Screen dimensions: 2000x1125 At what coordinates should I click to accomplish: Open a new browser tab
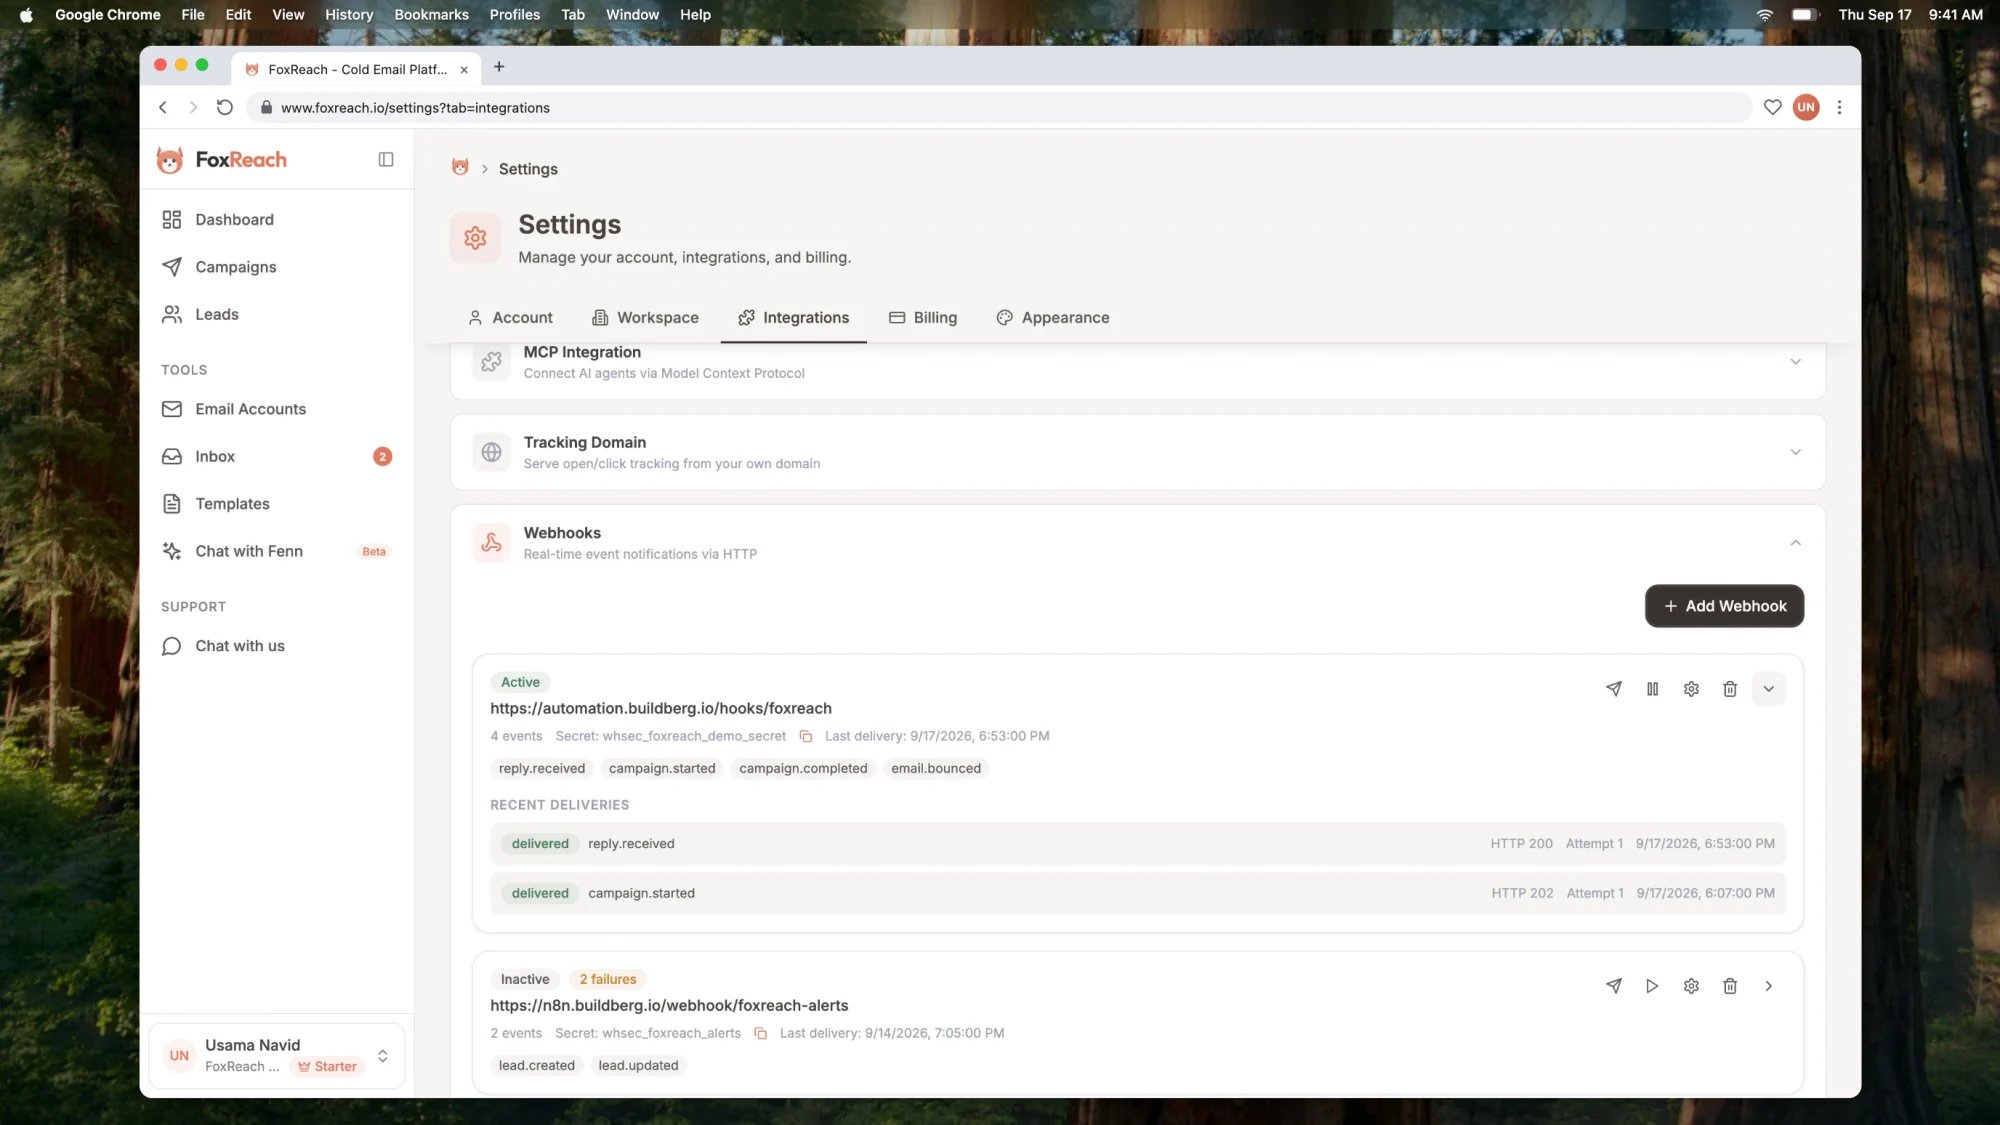[x=499, y=67]
